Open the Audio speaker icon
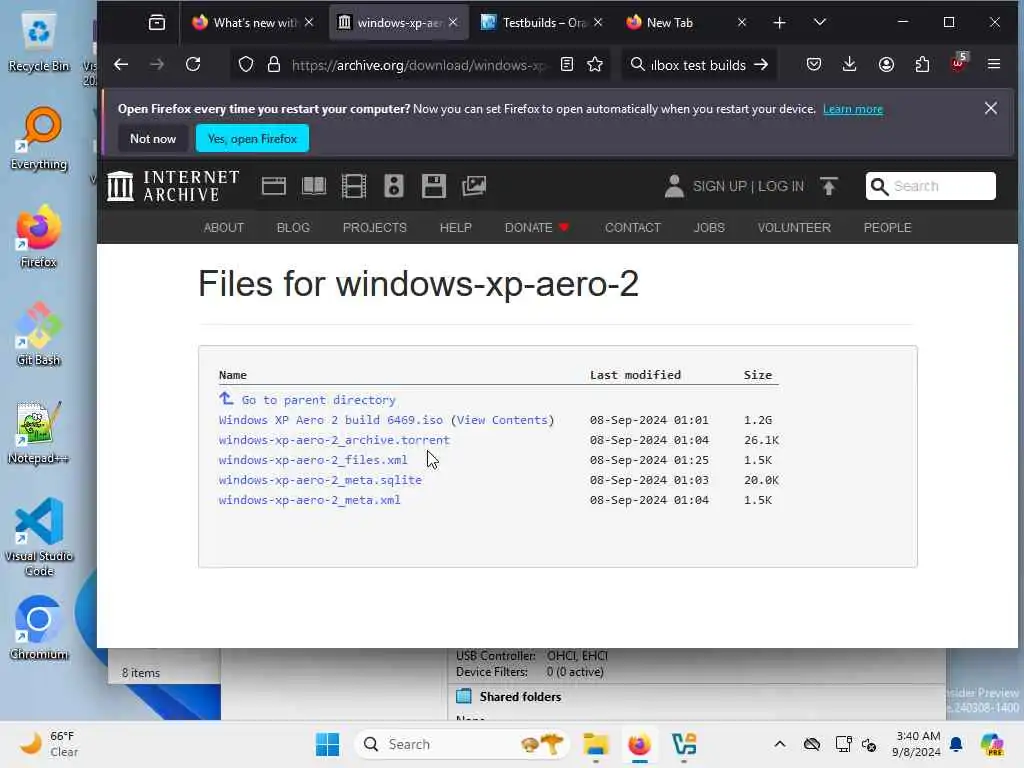This screenshot has height=768, width=1024. coord(394,186)
